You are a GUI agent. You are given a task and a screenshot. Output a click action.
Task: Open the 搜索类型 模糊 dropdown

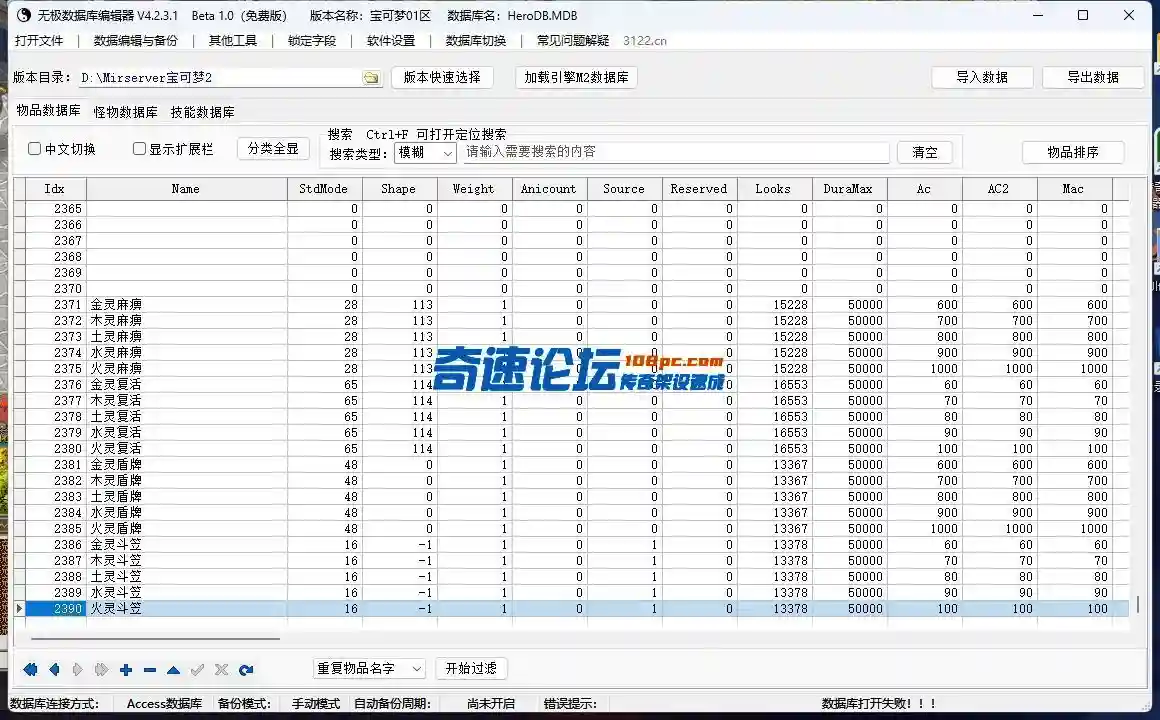[425, 152]
